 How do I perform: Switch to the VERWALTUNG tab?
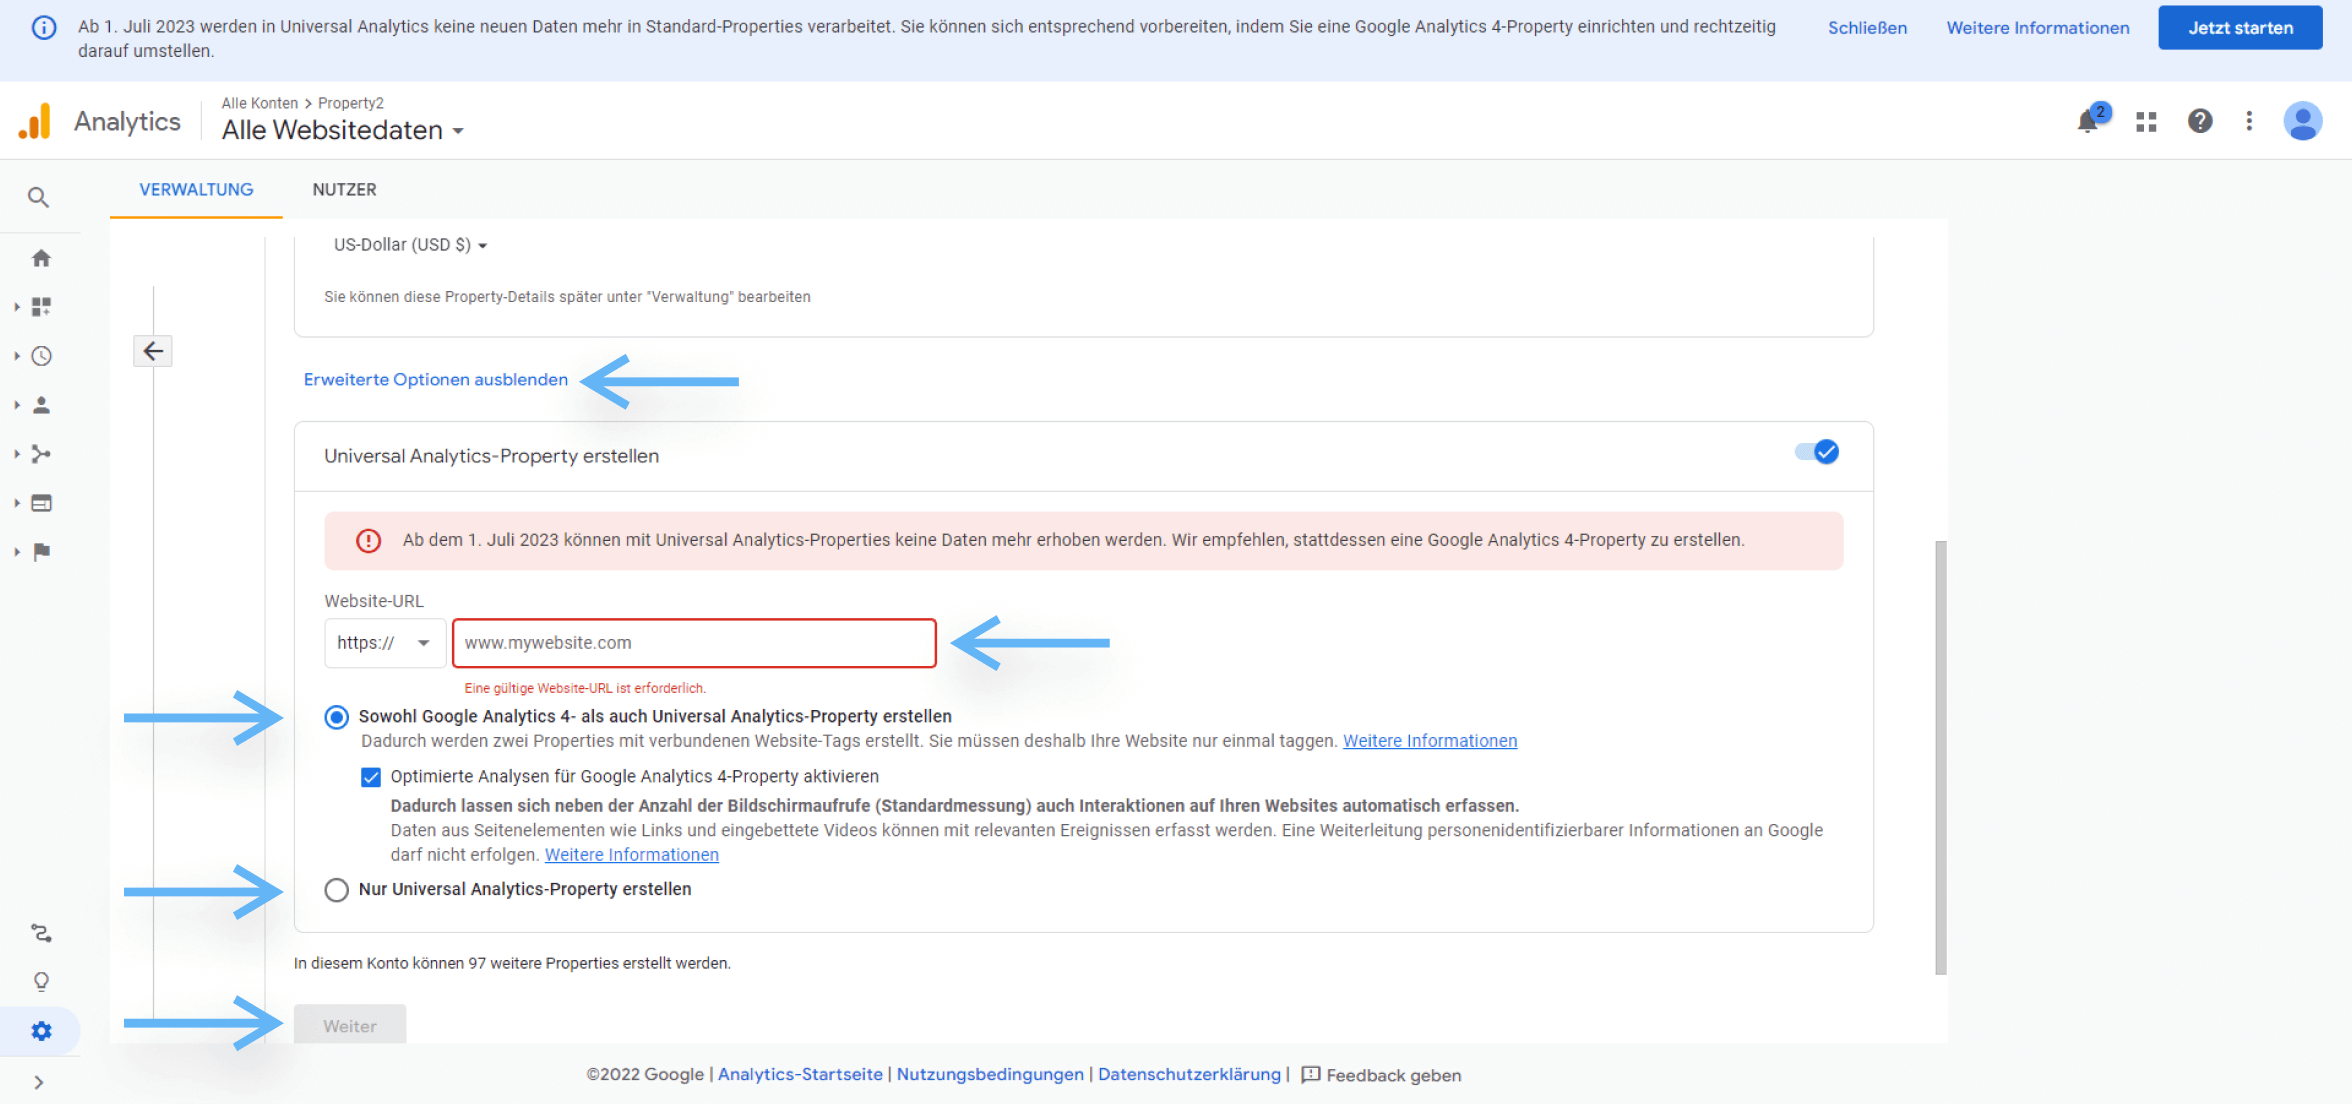[196, 189]
